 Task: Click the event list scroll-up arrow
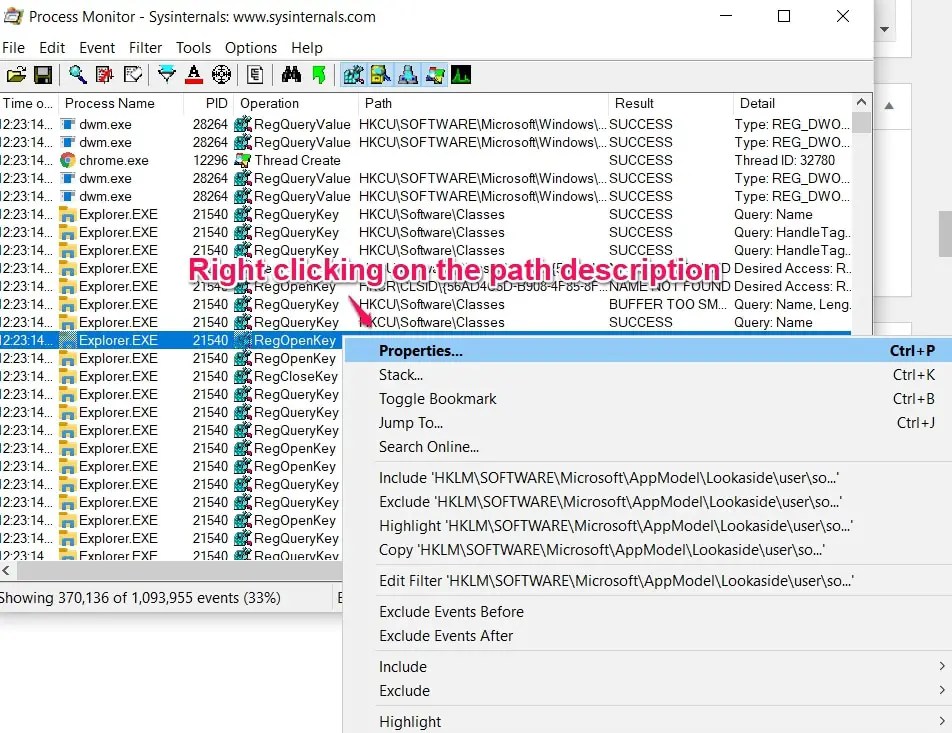(x=861, y=102)
